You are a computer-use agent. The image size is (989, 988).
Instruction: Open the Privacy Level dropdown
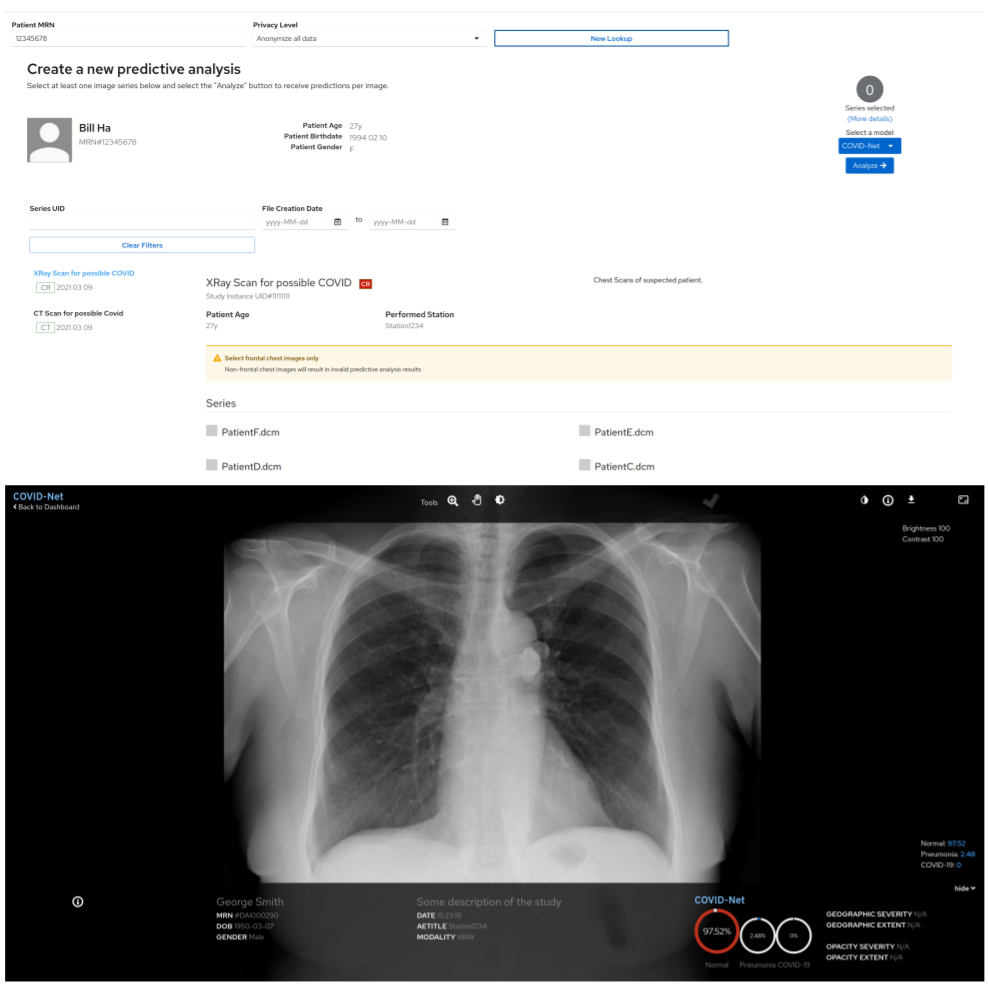[x=369, y=38]
